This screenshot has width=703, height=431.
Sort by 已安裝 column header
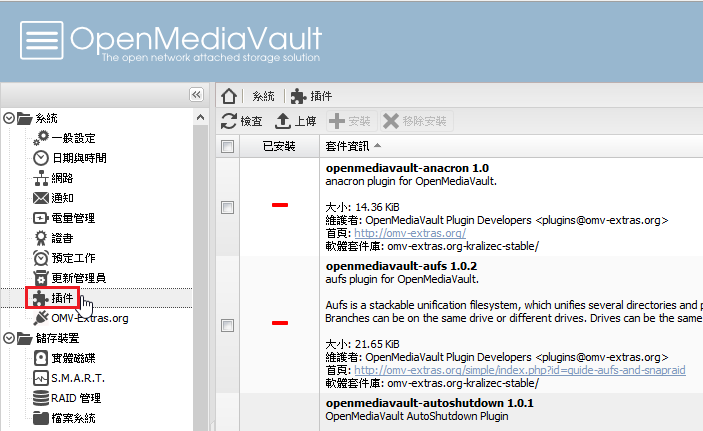click(279, 146)
